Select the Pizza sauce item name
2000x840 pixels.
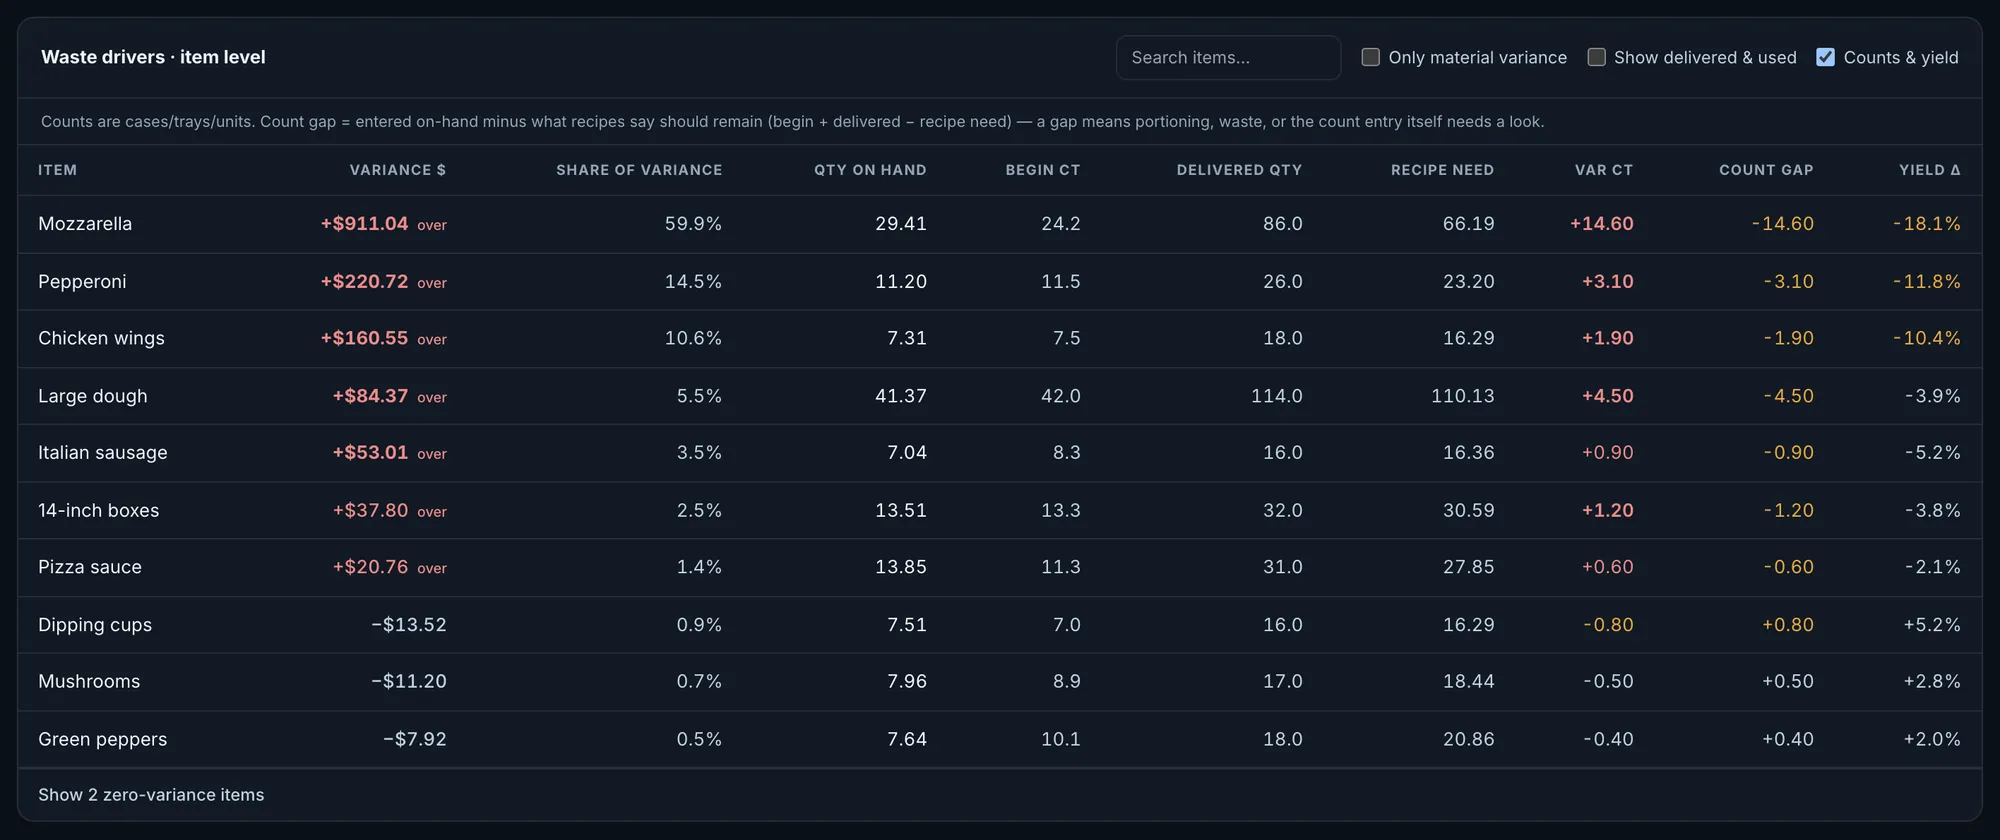[90, 567]
